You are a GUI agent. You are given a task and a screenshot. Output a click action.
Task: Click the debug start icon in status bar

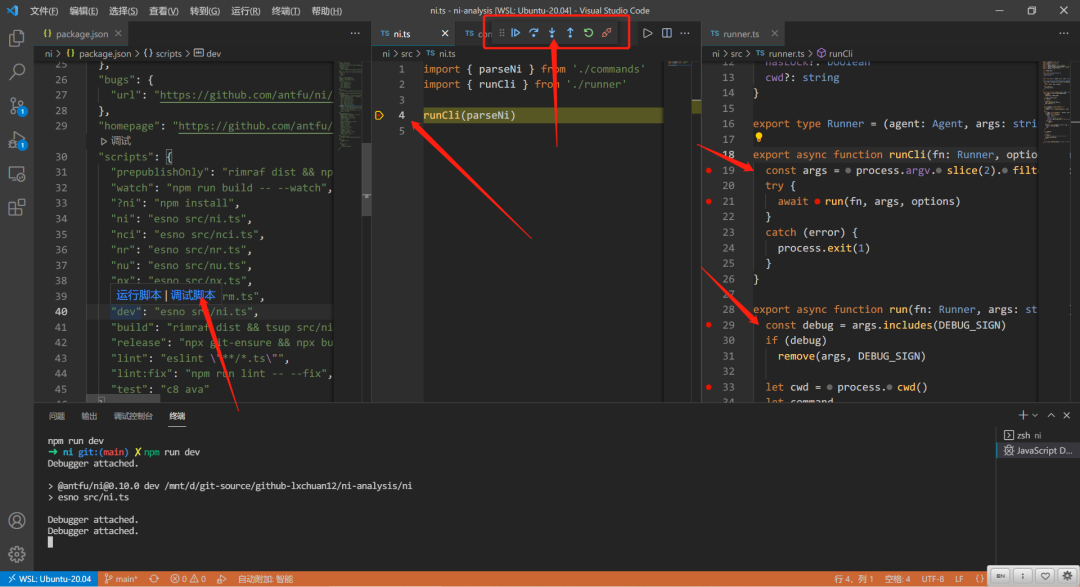point(221,579)
